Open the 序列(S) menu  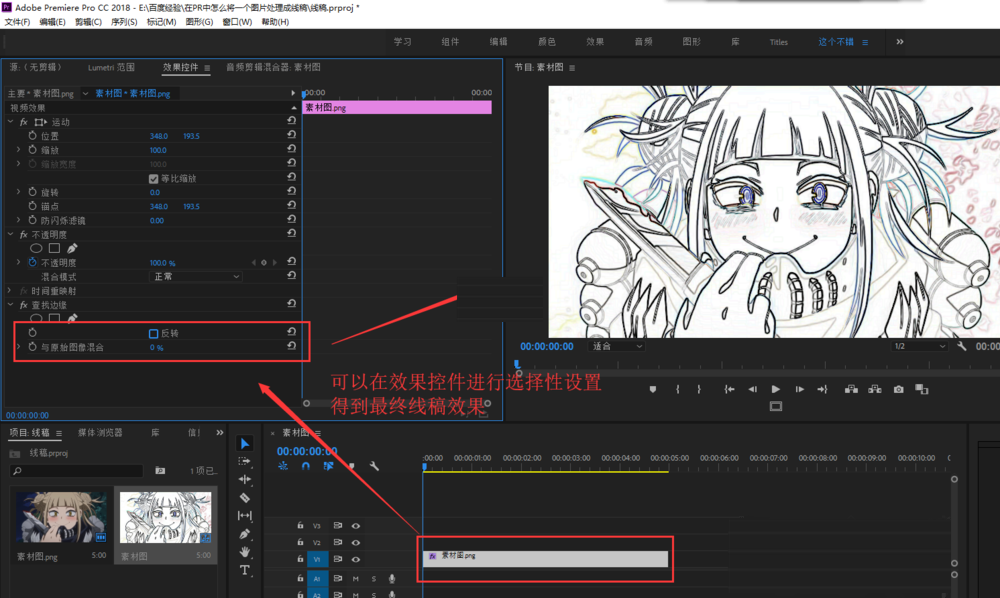click(x=124, y=21)
